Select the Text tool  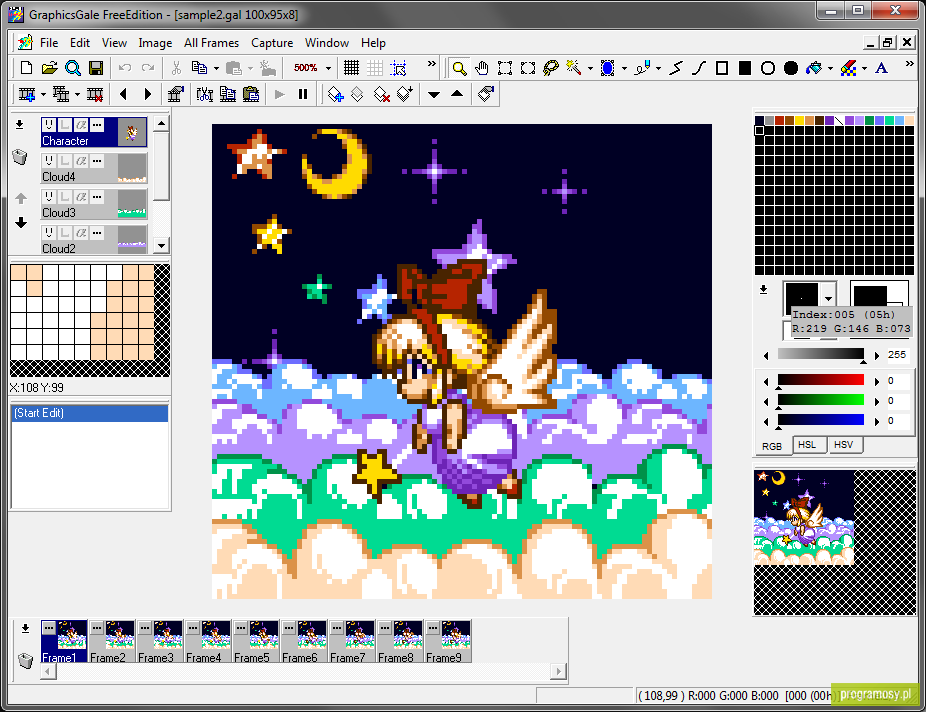coord(882,68)
